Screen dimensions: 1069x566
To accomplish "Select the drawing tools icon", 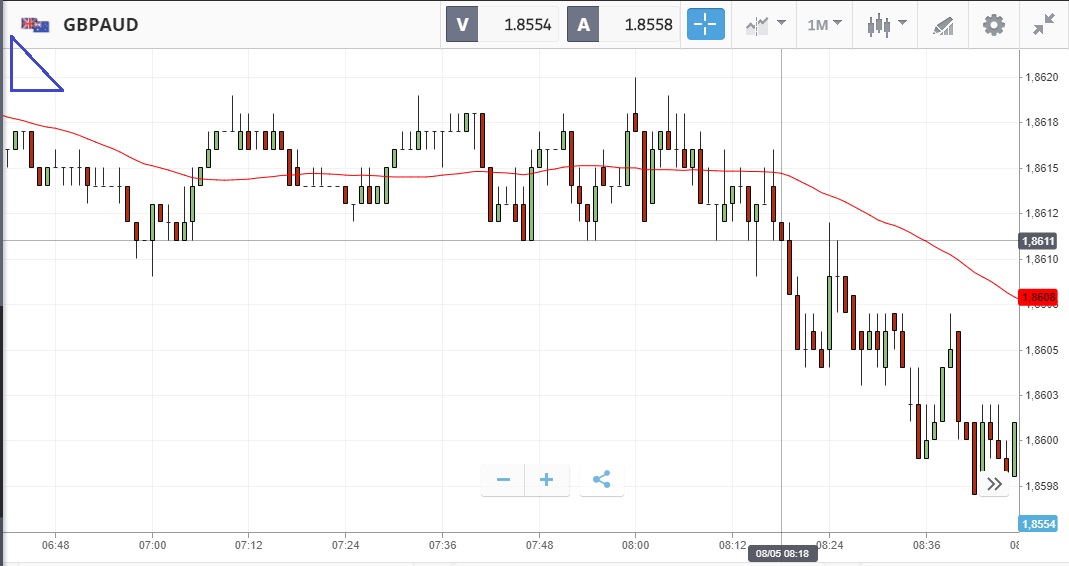I will tap(942, 25).
